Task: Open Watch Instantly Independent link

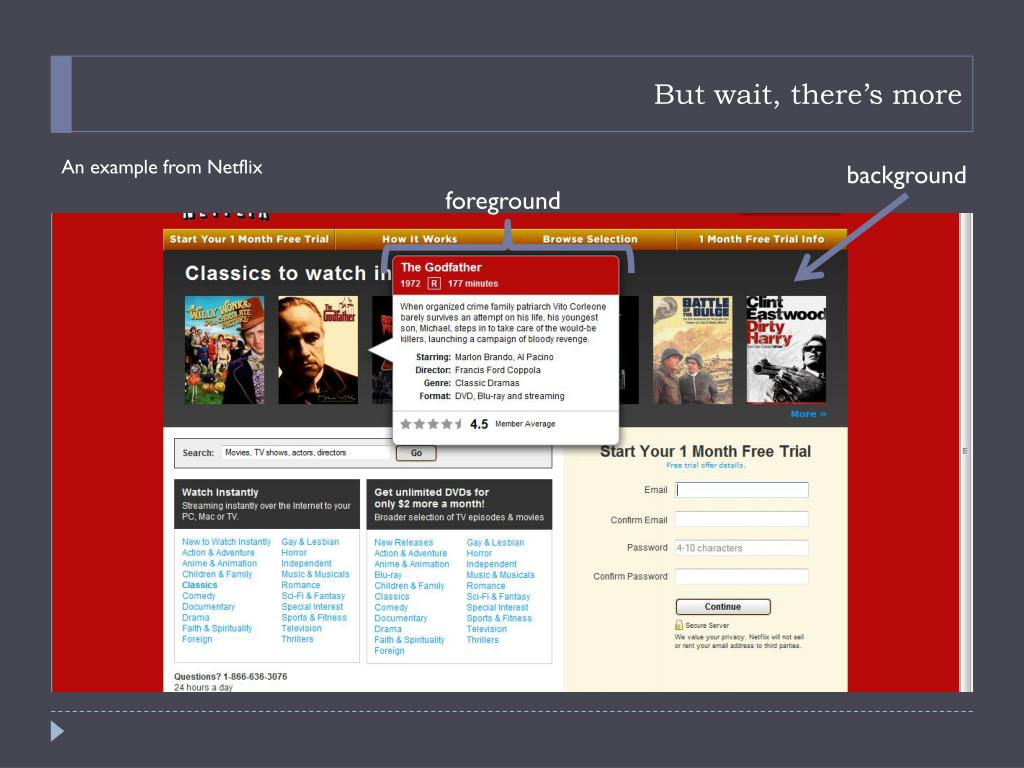Action: [306, 564]
